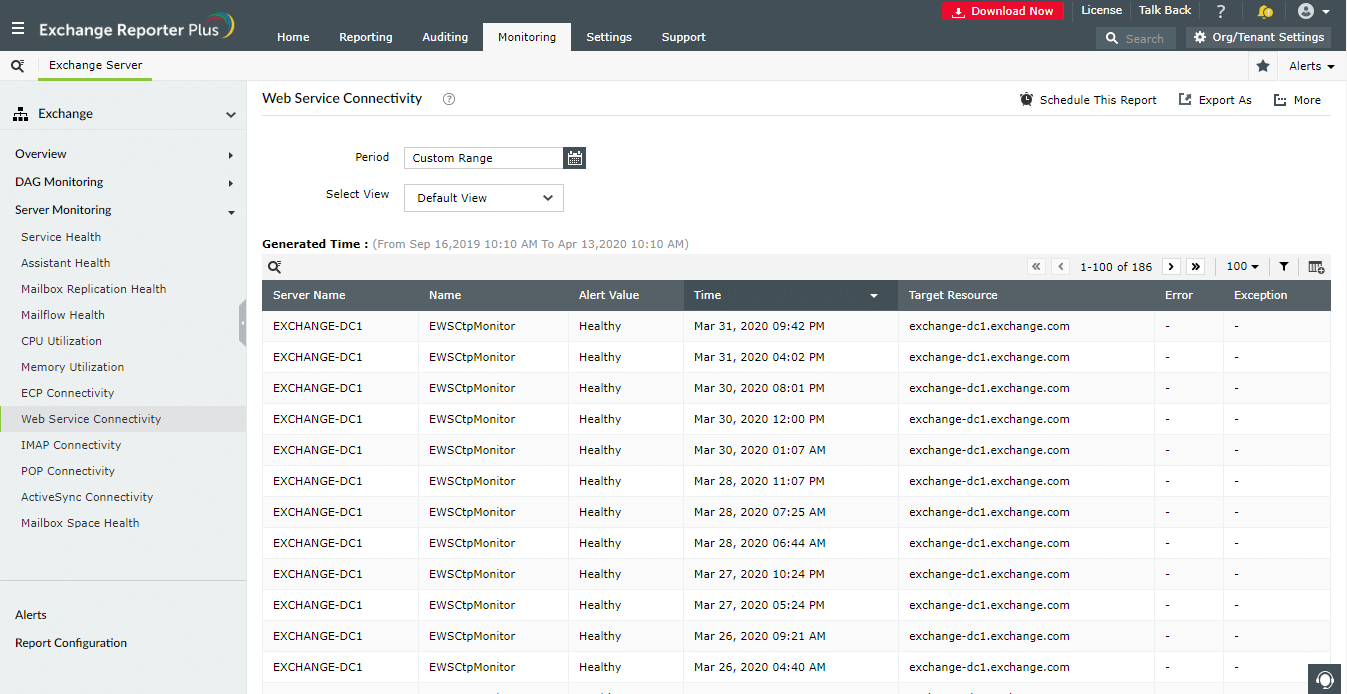Open the Default View dropdown
This screenshot has height=694, width=1347.
[x=484, y=198]
